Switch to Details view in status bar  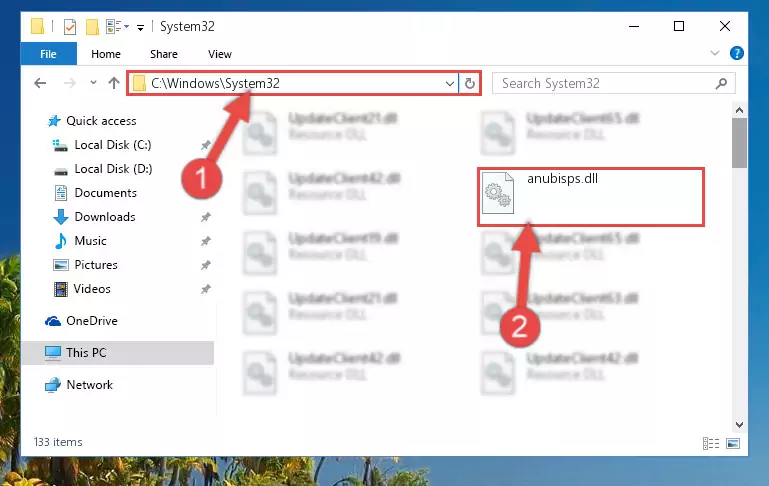coord(711,443)
